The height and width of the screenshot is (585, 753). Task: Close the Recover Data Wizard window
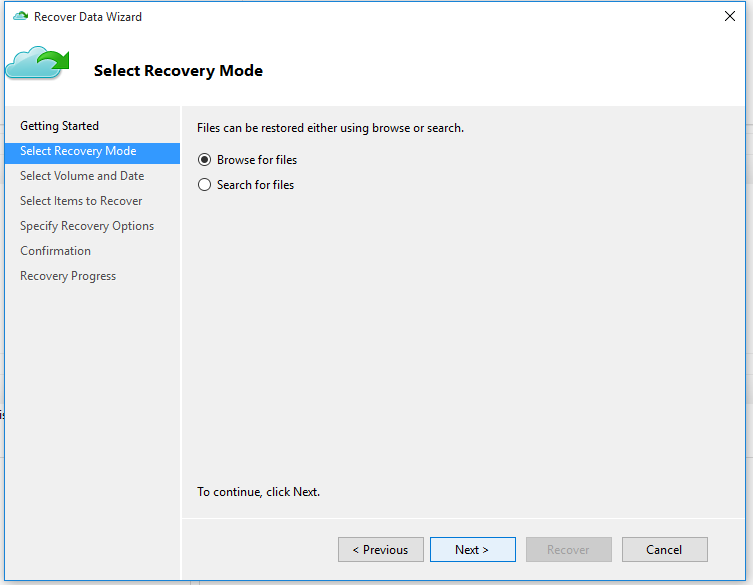(729, 16)
